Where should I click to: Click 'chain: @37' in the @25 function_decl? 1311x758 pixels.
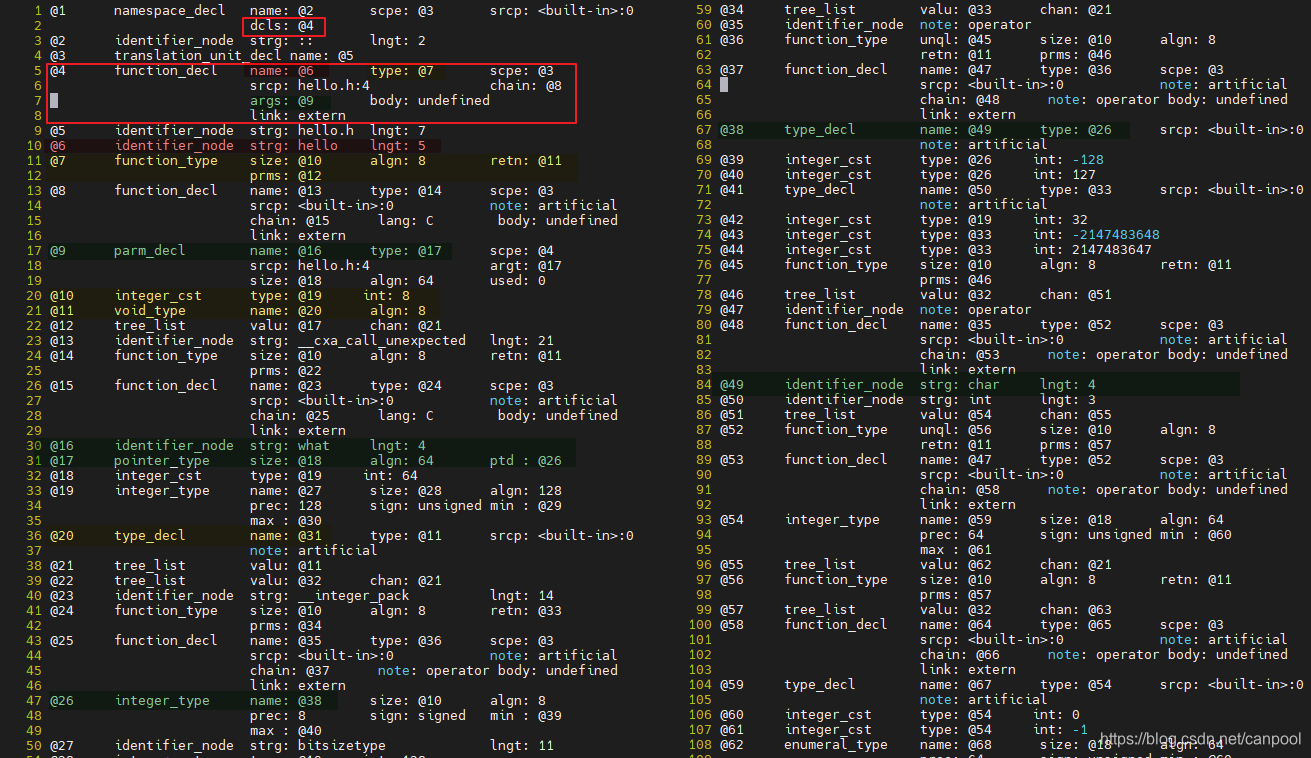(x=290, y=670)
